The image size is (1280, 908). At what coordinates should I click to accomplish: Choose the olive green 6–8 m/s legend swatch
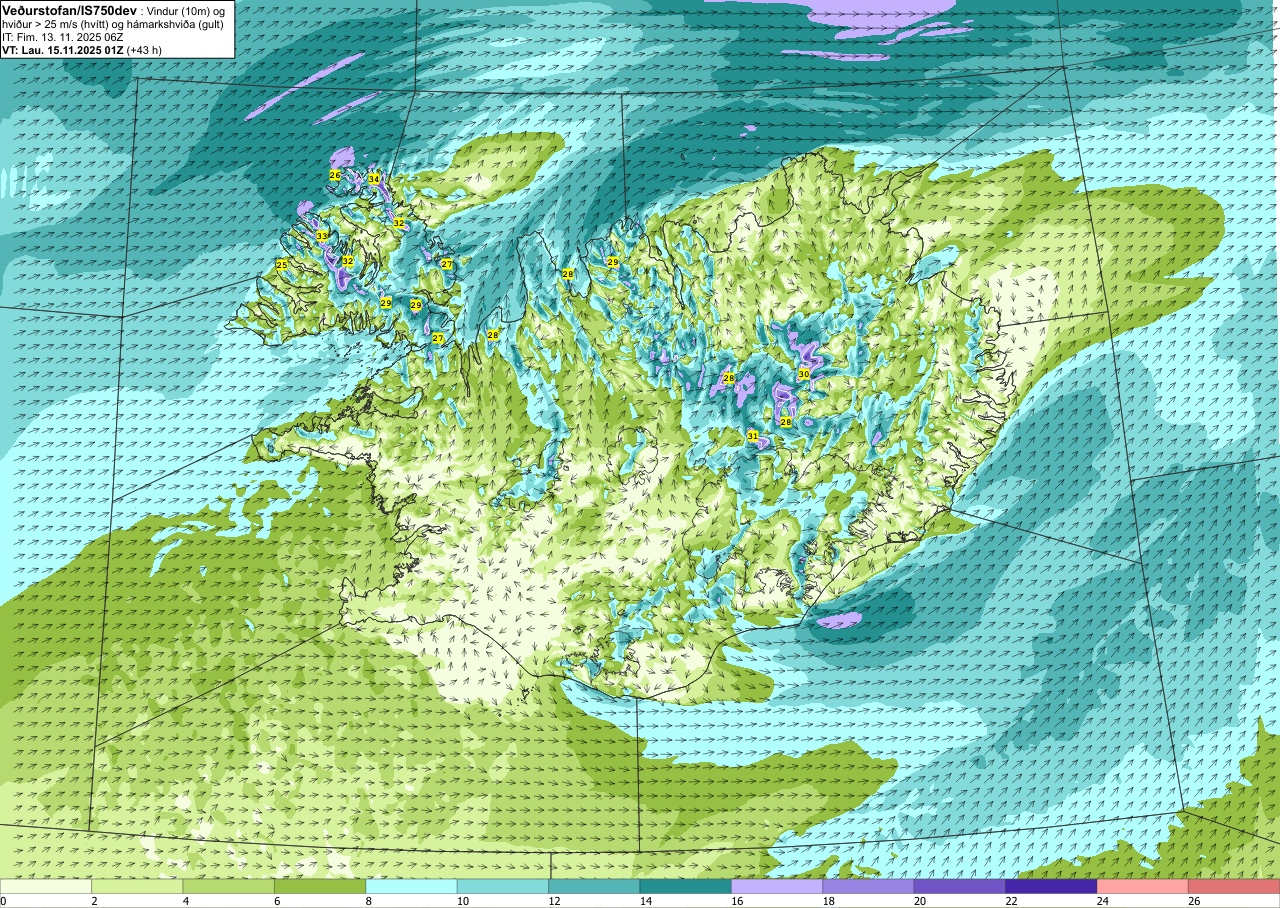(x=320, y=886)
